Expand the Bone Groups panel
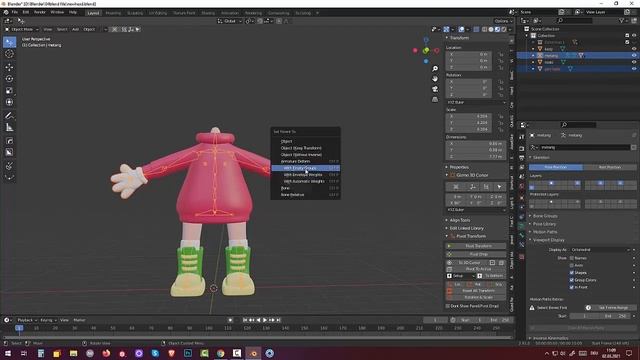Viewport: 640px width, 360px height. pos(545,216)
